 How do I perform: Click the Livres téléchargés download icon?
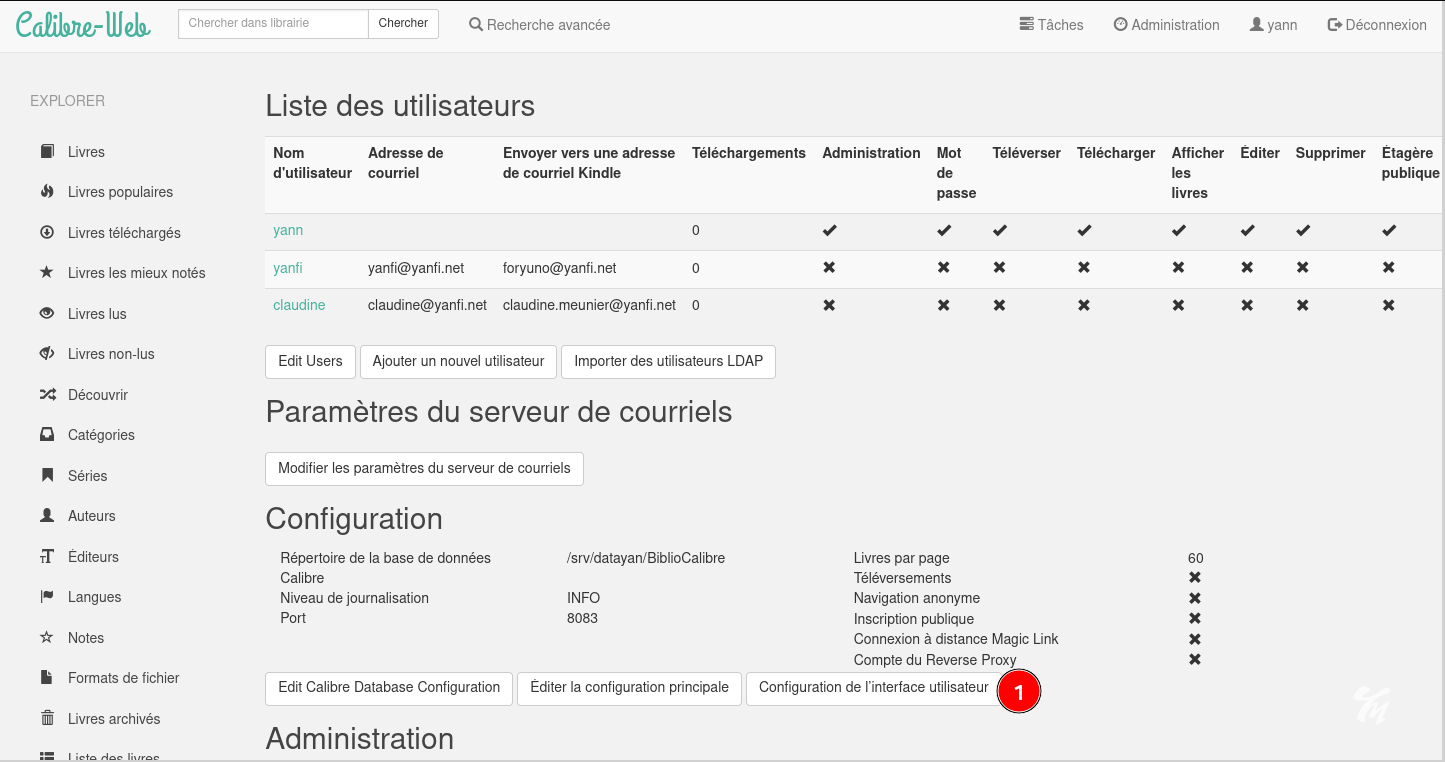tap(47, 233)
